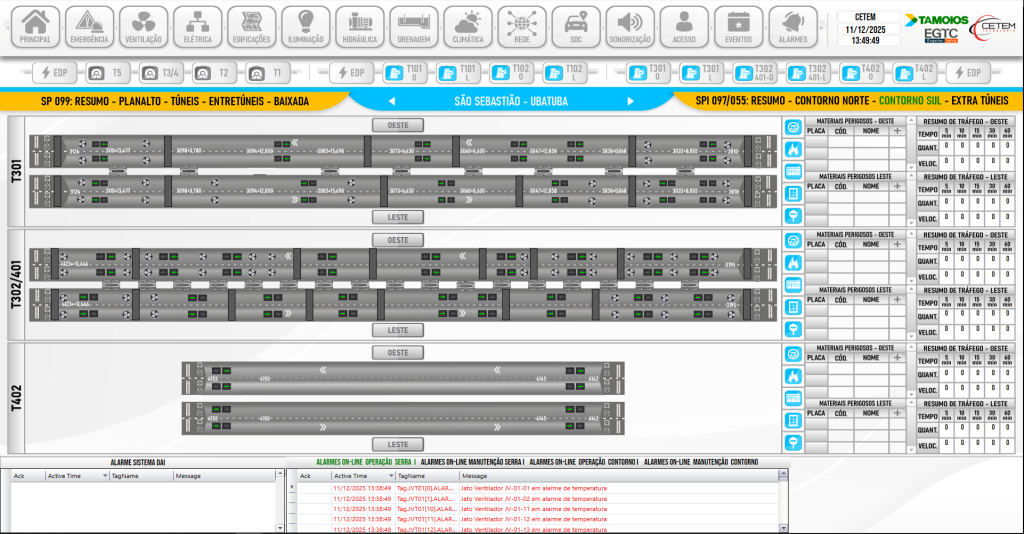Click left arrow beside São Sebastião - Ubatuba

[x=392, y=101]
